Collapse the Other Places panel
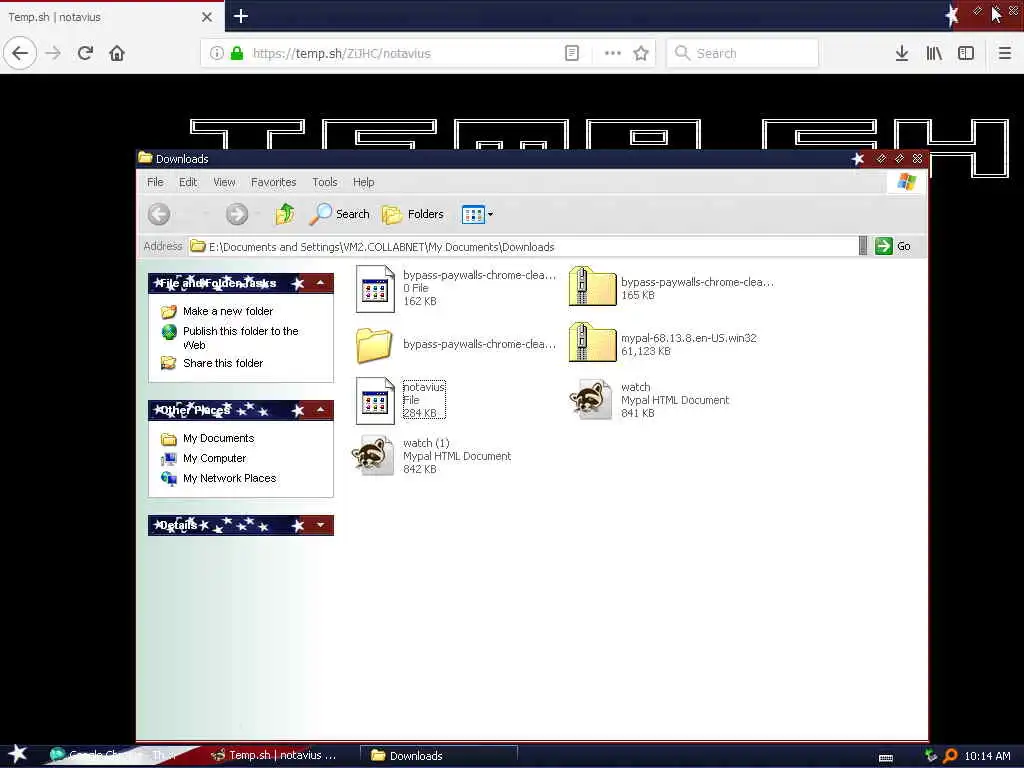 320,409
